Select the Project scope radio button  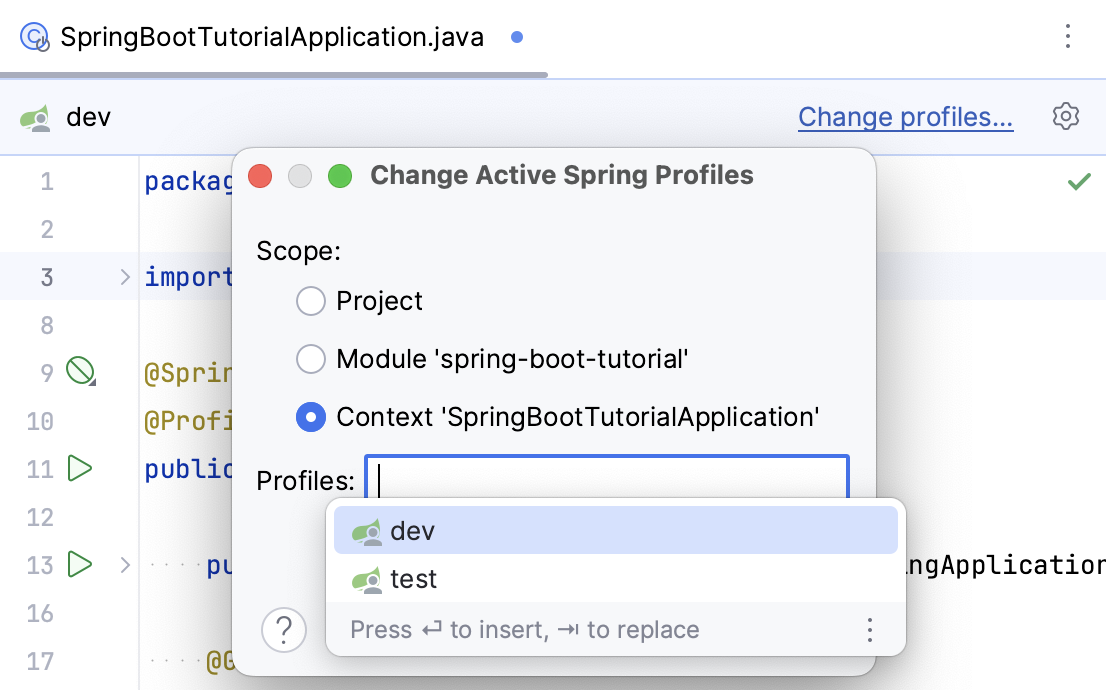[x=311, y=301]
